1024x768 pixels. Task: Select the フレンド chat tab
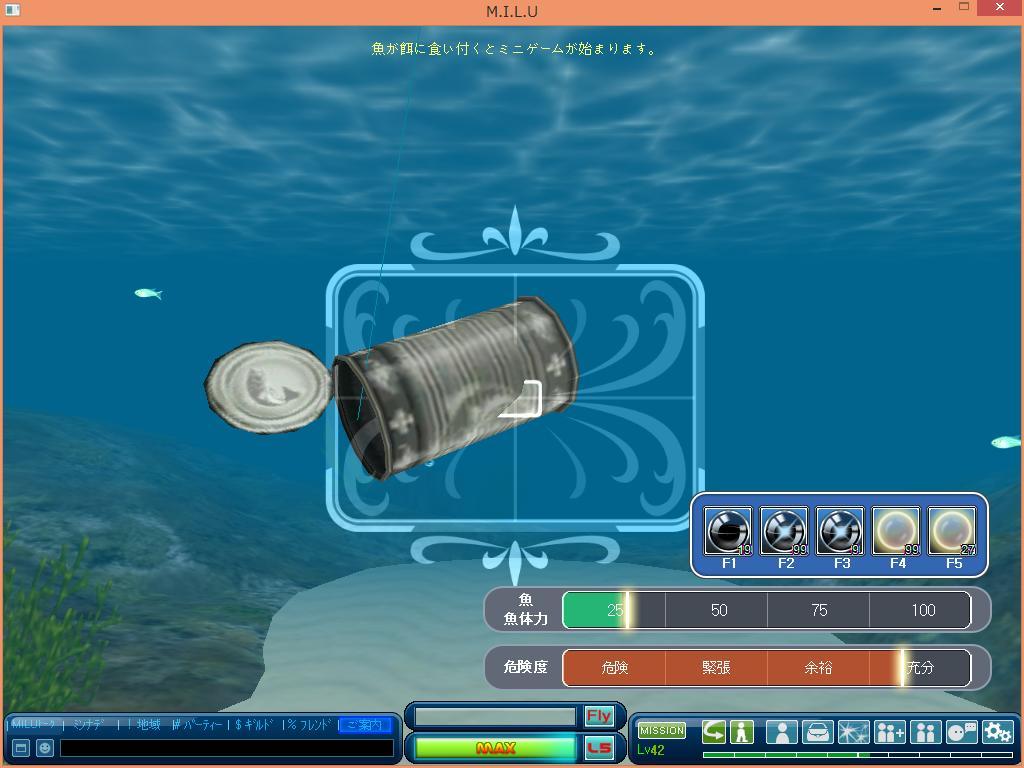click(311, 724)
